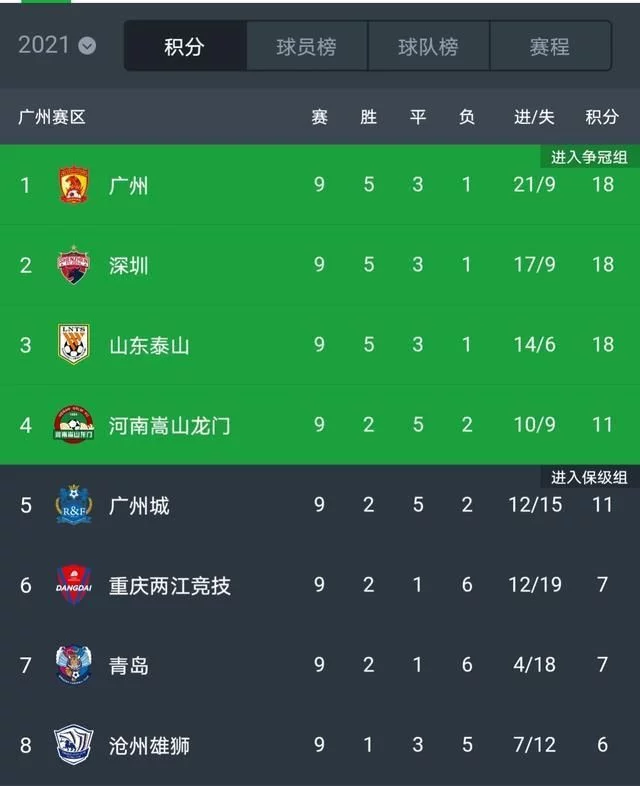Select the 青岛 team crest icon
Viewport: 640px width, 786px height.
click(74, 665)
